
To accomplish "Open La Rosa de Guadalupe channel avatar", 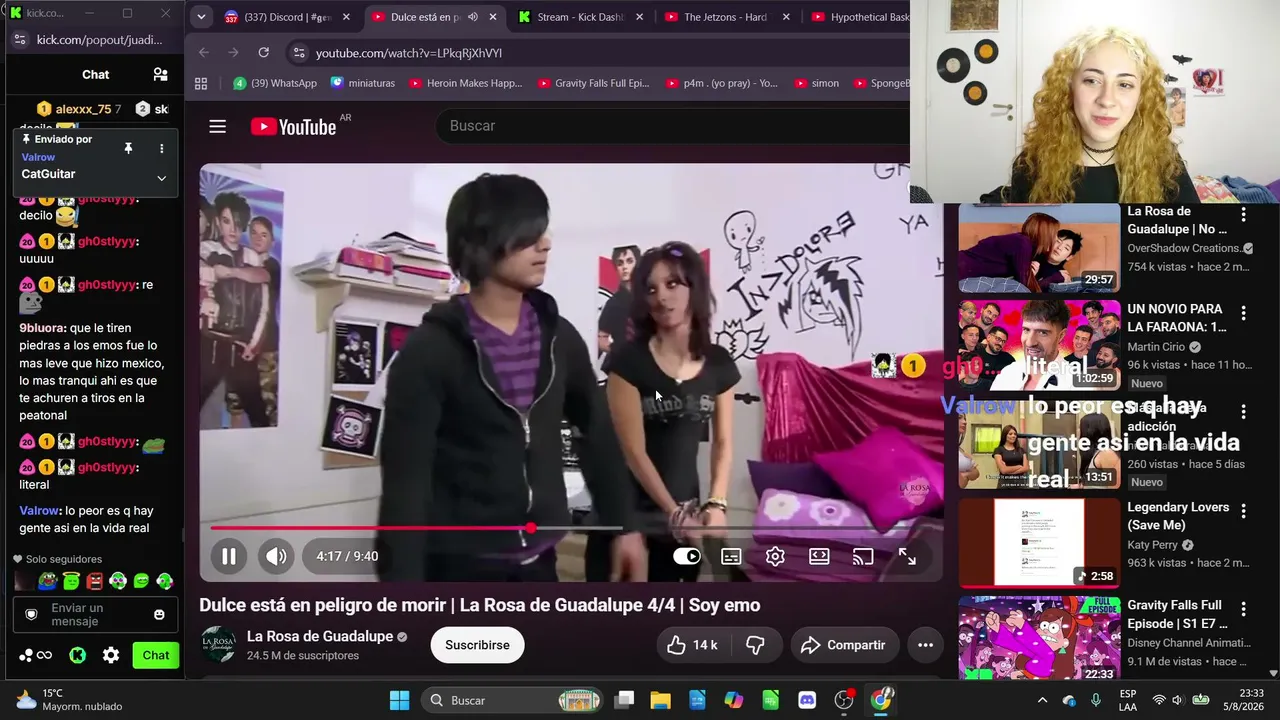I will coord(219,645).
